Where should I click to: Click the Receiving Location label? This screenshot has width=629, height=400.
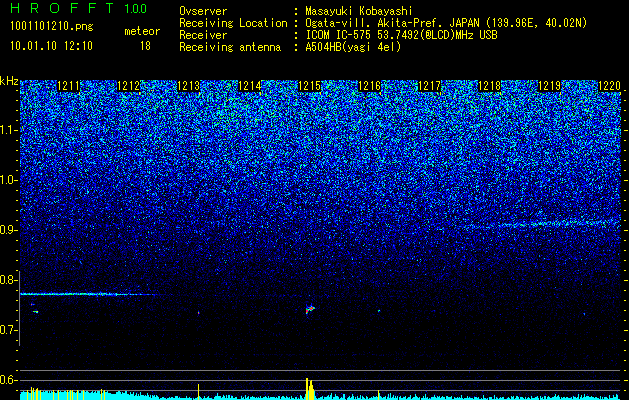[233, 23]
